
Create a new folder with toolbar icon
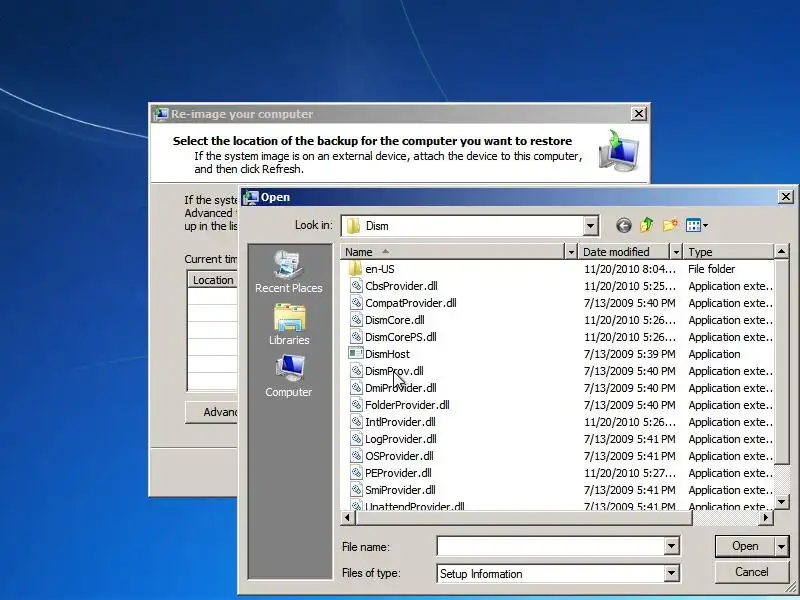click(x=670, y=225)
